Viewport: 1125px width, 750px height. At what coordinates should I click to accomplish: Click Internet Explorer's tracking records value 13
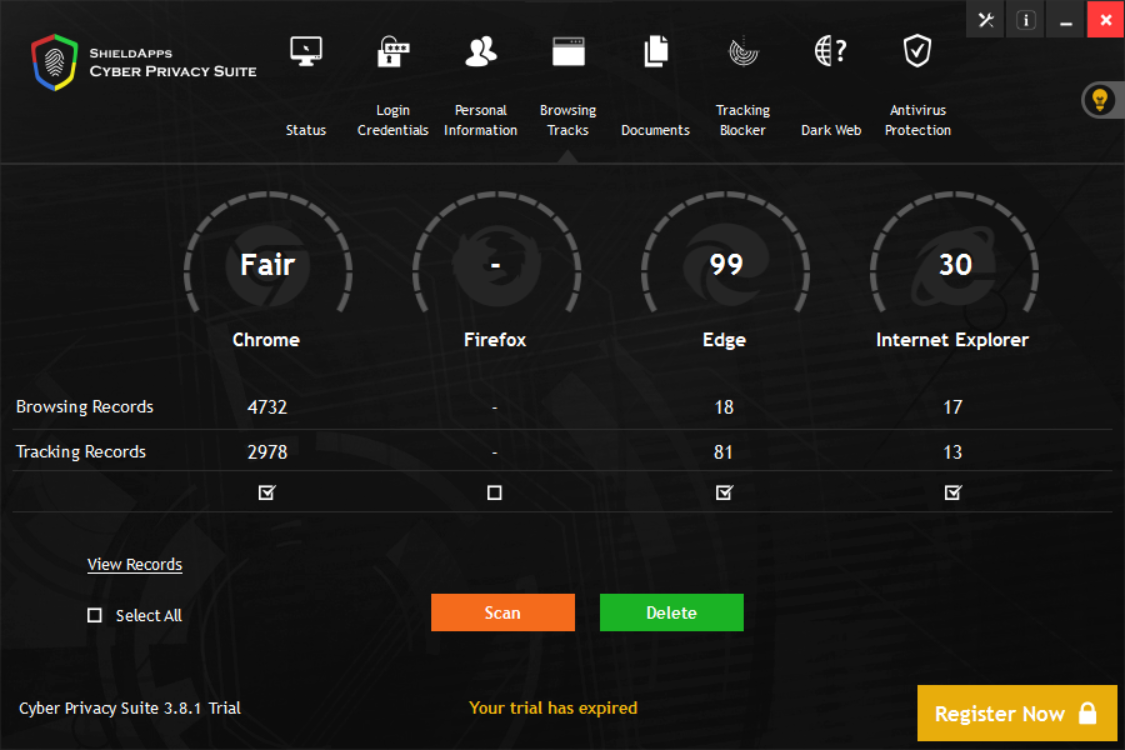[953, 452]
